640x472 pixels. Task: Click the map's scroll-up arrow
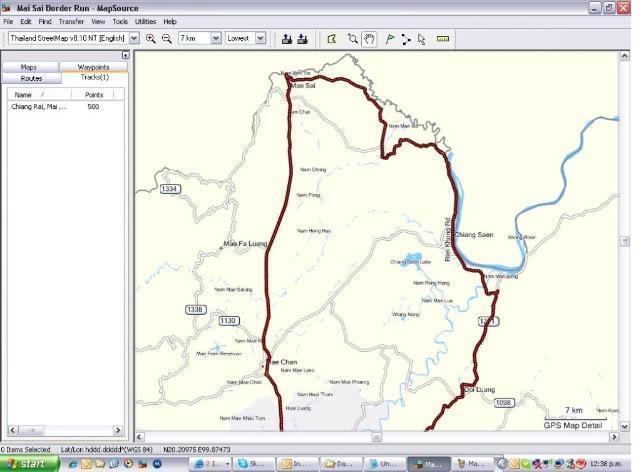(x=624, y=56)
